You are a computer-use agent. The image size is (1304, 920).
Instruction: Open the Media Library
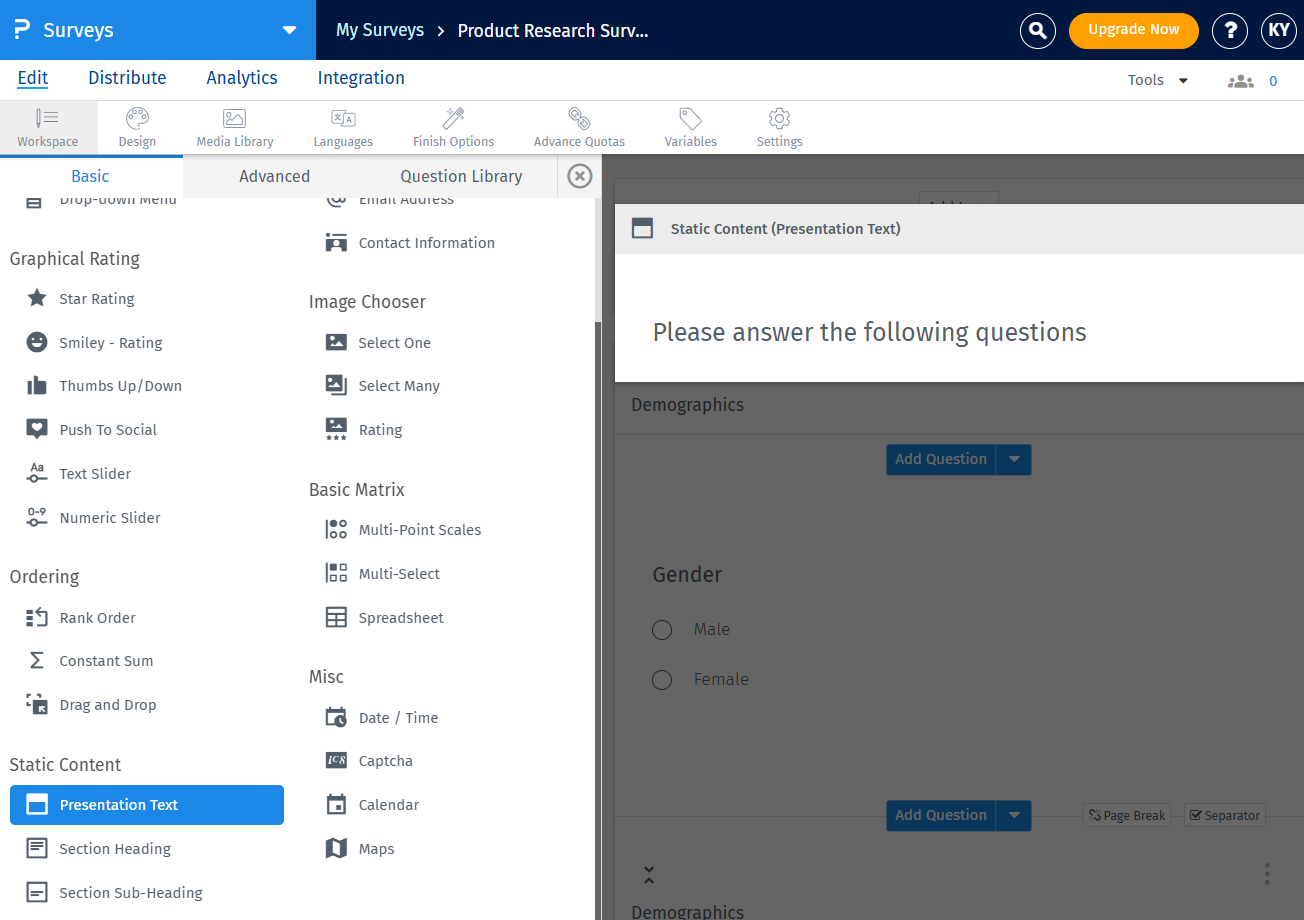coord(235,128)
